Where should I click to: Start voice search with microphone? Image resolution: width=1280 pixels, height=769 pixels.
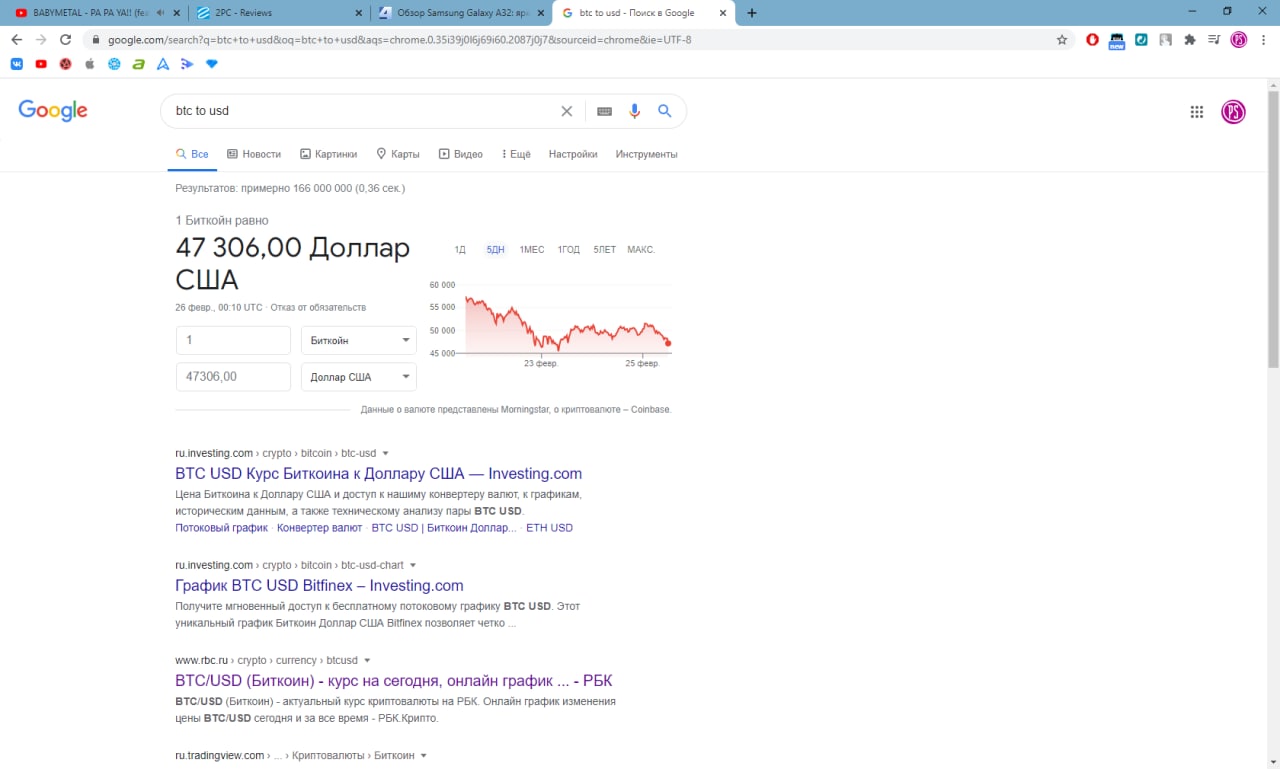pos(634,111)
